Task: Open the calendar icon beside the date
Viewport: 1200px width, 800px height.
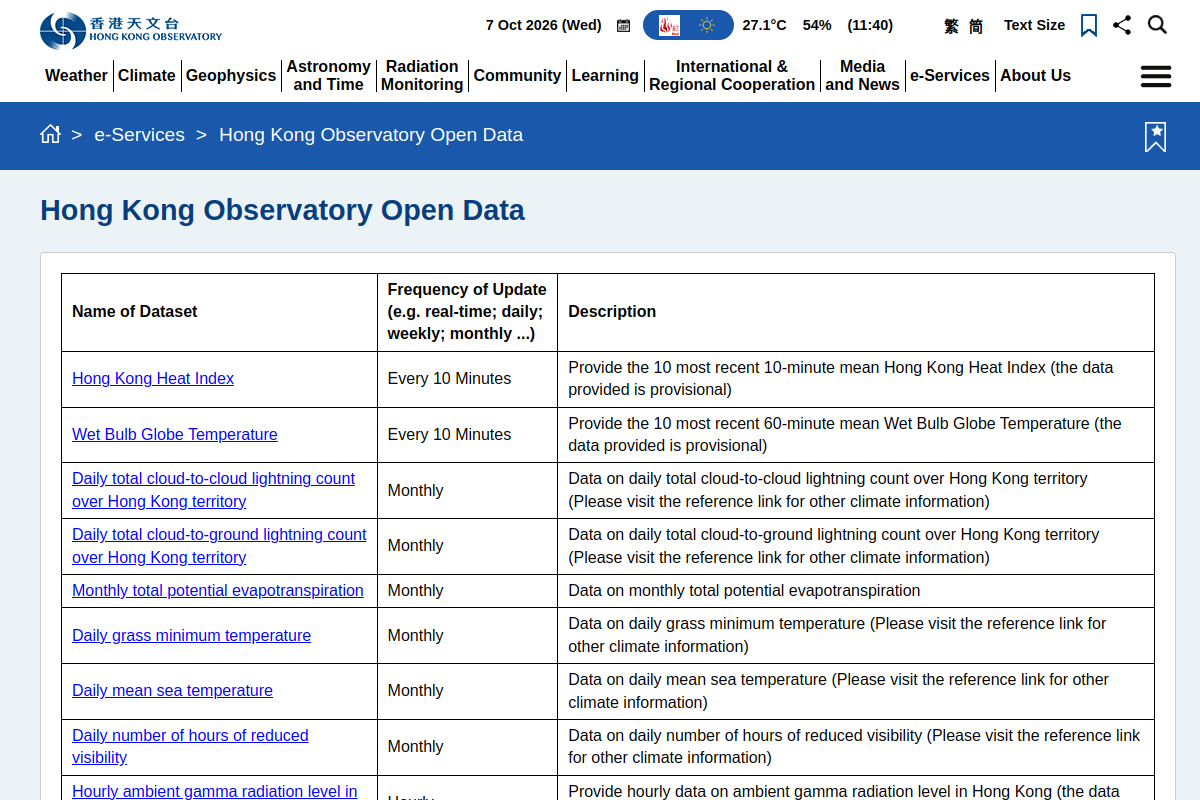Action: 624,26
